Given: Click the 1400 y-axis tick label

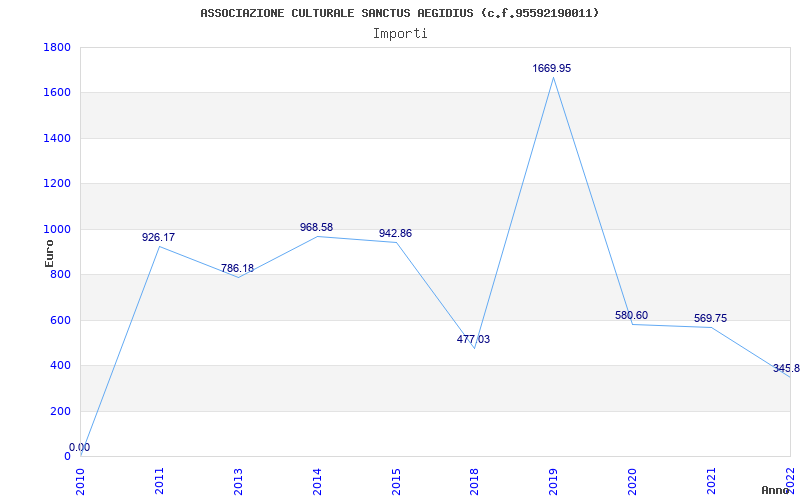Looking at the screenshot, I should [x=58, y=138].
